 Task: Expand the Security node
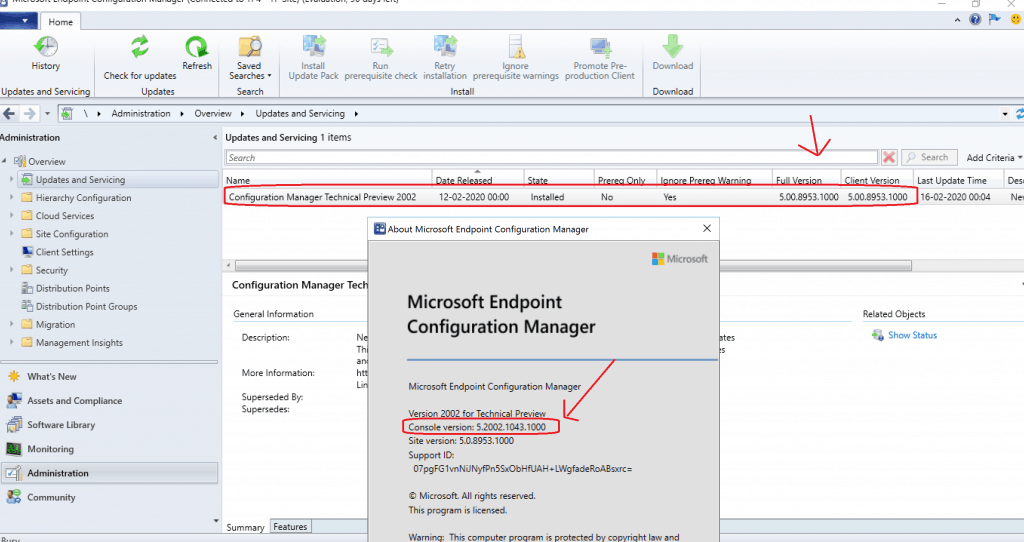(x=11, y=270)
